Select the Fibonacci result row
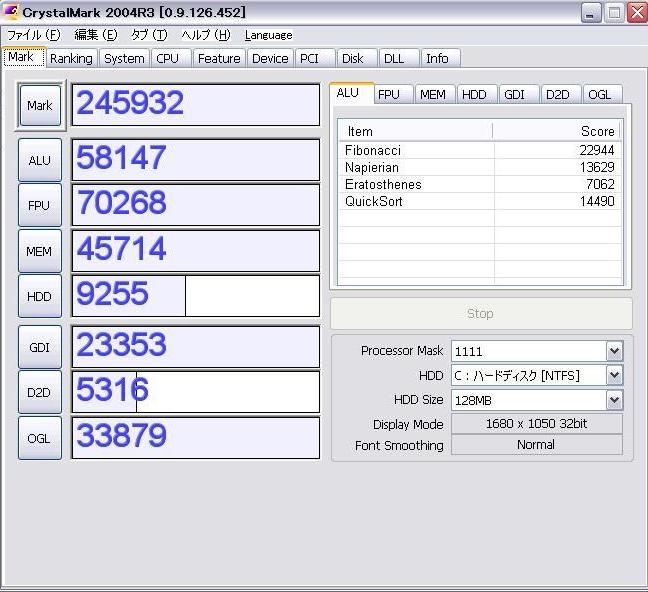This screenshot has width=648, height=592. [480, 150]
